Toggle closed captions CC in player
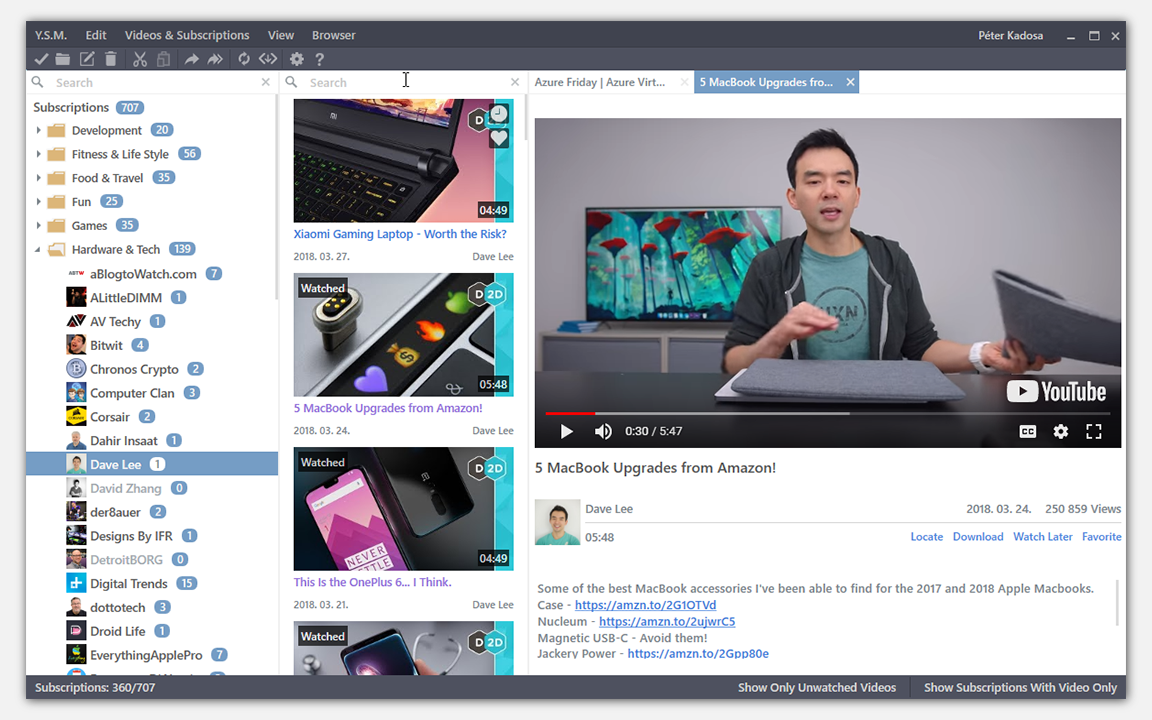The height and width of the screenshot is (720, 1152). pyautogui.click(x=1028, y=431)
